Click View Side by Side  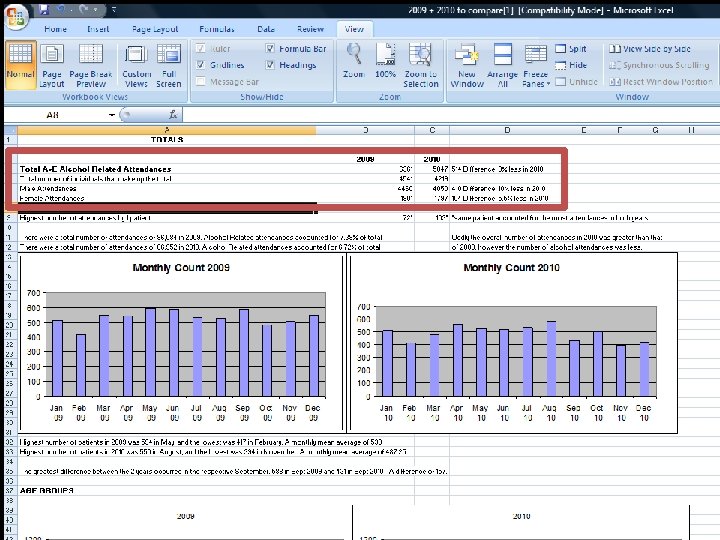(x=650, y=49)
